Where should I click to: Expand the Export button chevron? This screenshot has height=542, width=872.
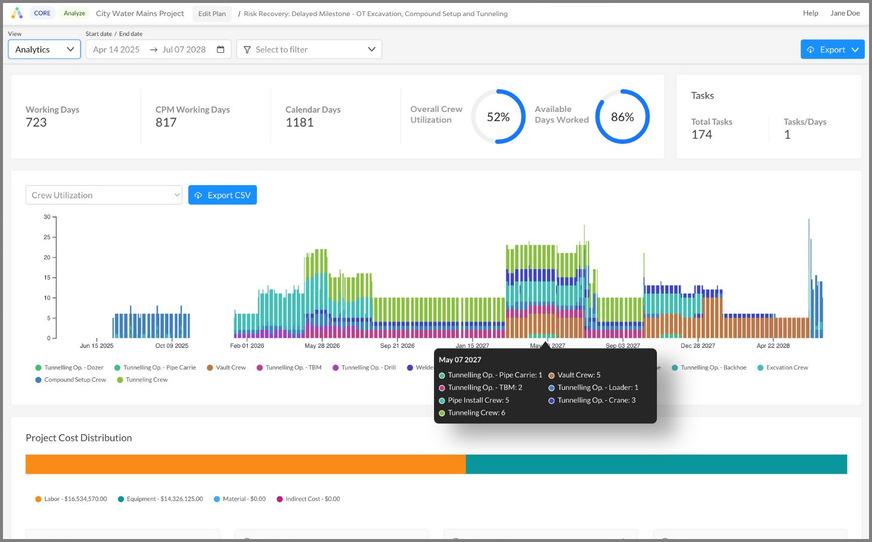point(855,49)
